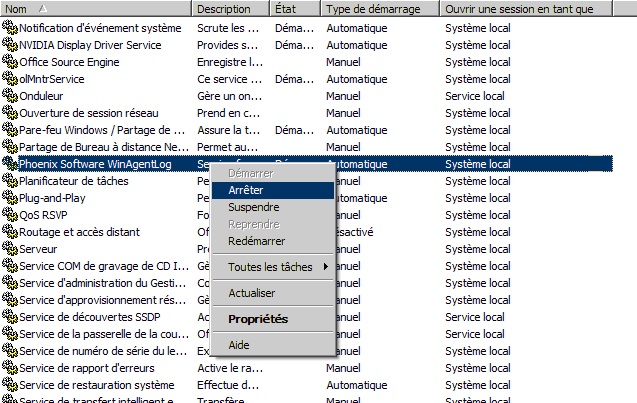Click Aide in the context menu
Image resolution: width=637 pixels, height=403 pixels.
pos(239,345)
